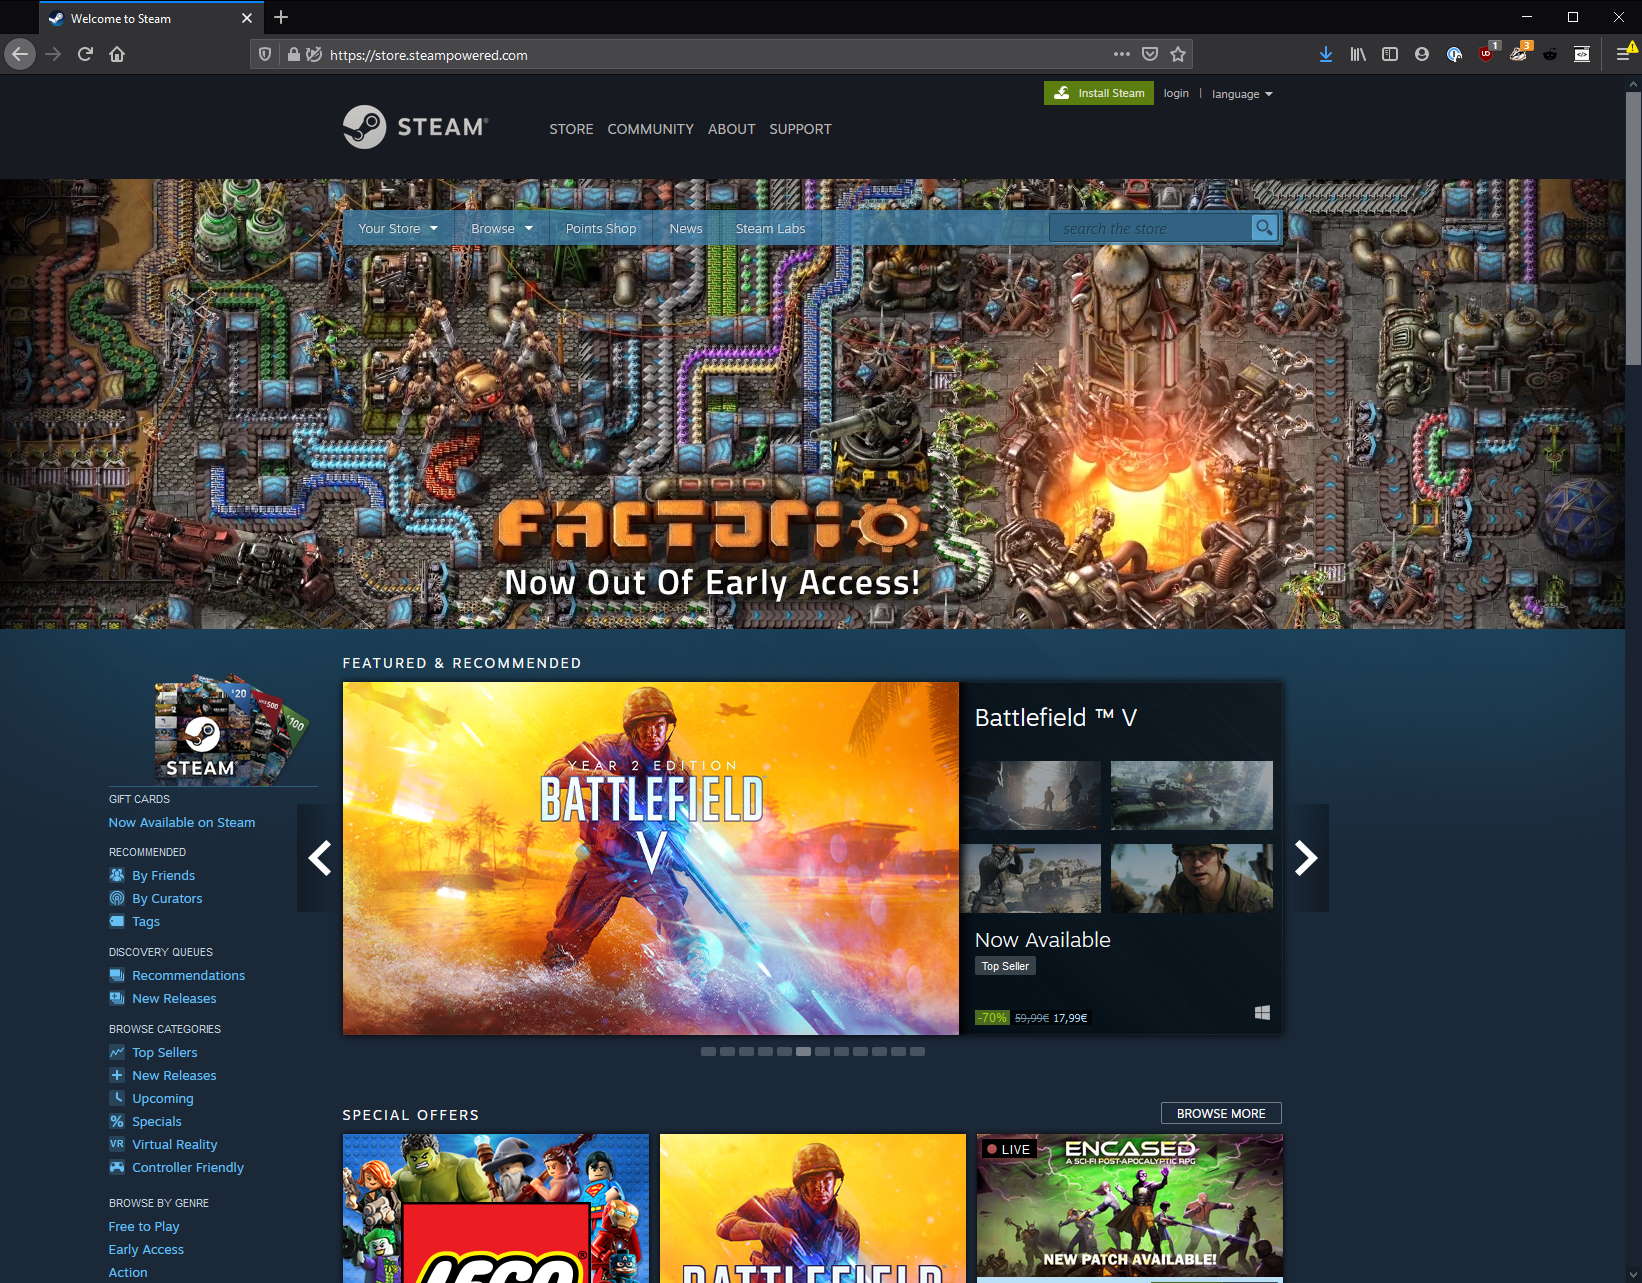Show next featured game with right arrow

click(x=1306, y=858)
